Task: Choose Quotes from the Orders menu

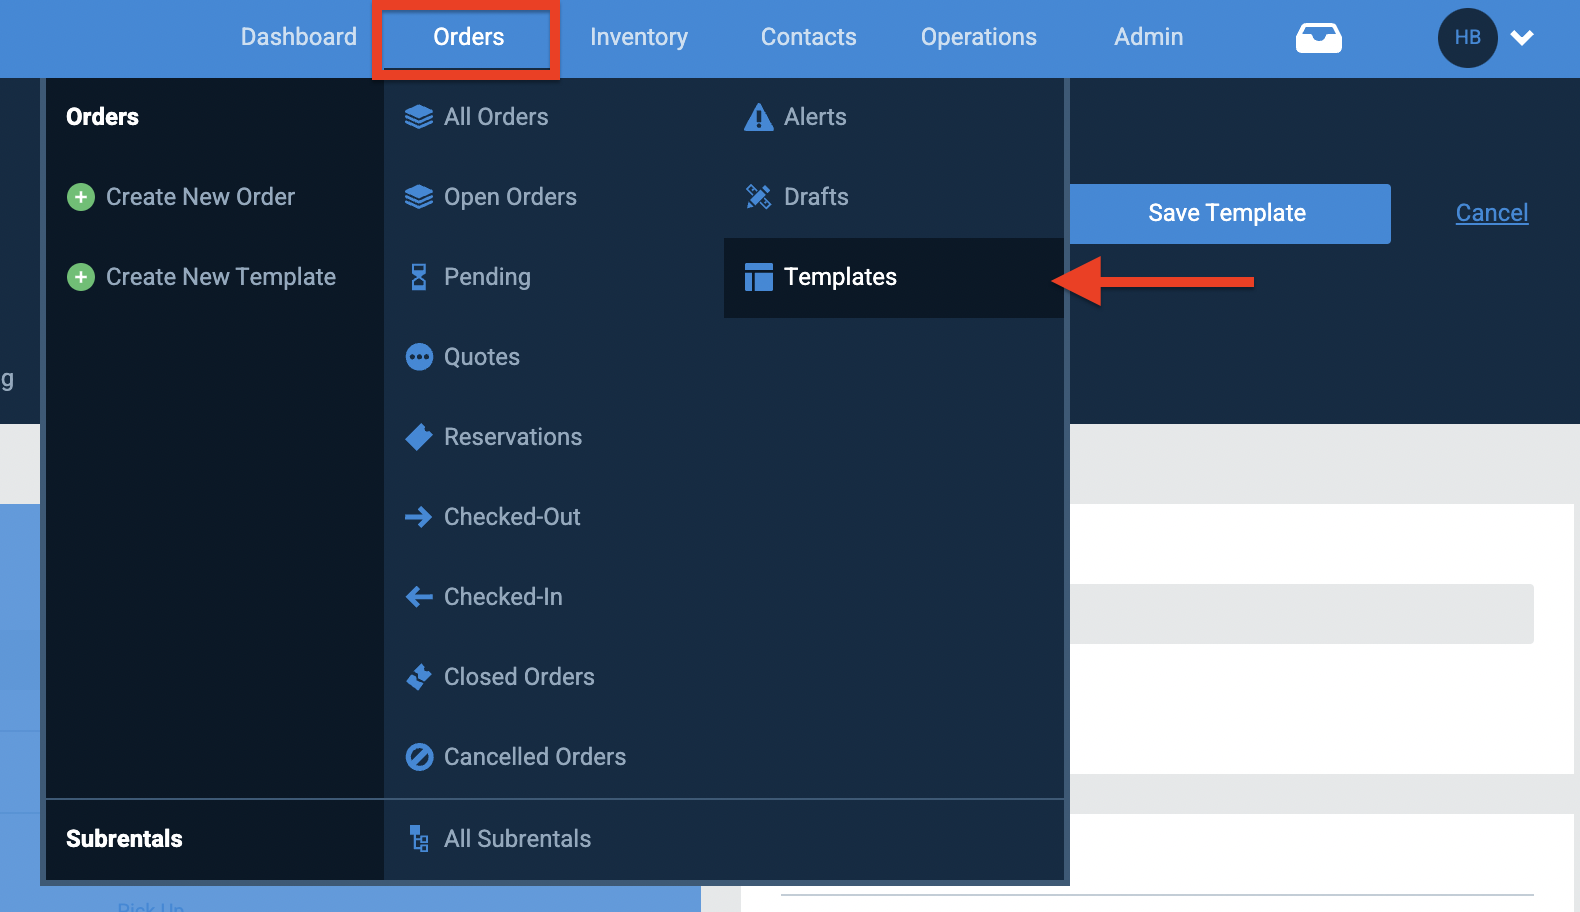Action: (x=481, y=357)
